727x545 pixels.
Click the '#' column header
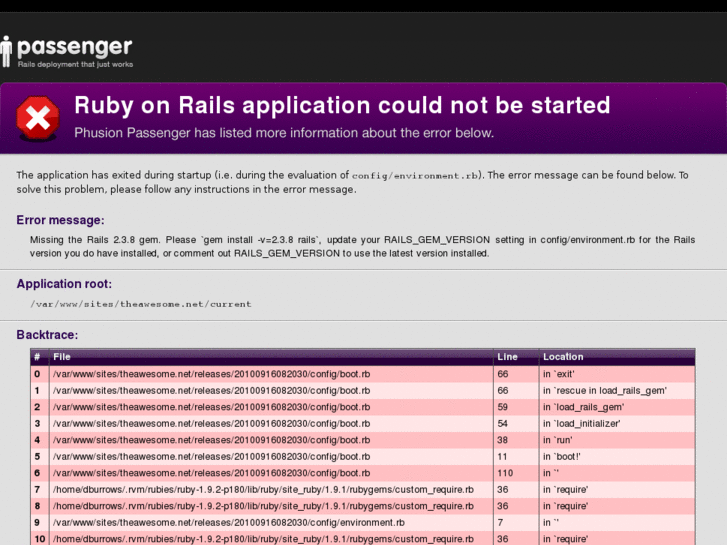38,357
